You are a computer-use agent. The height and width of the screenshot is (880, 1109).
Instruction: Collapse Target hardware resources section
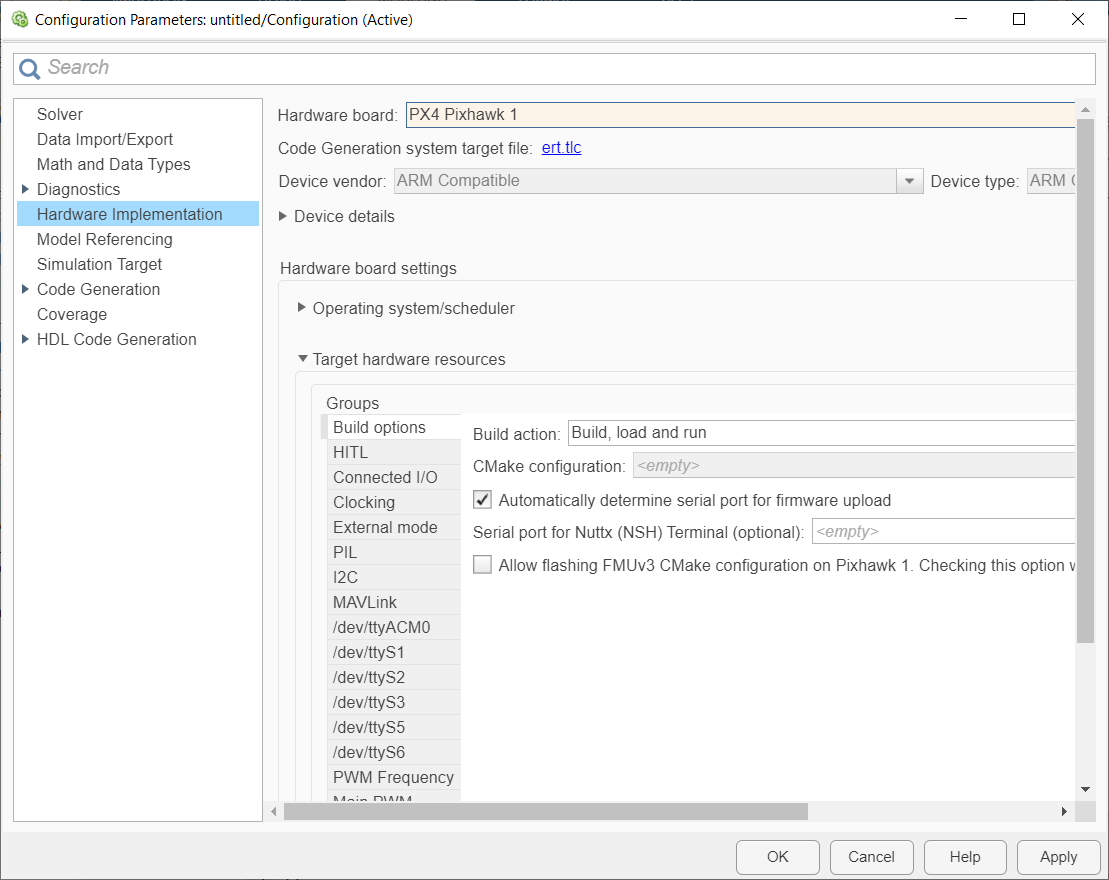303,359
